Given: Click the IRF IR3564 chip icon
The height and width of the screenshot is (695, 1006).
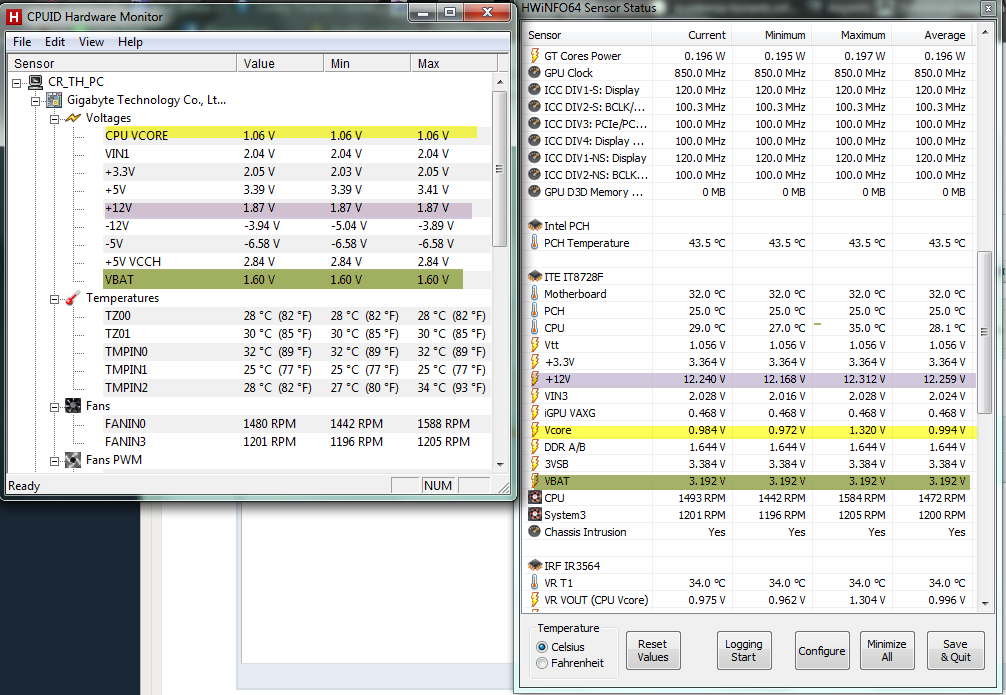Looking at the screenshot, I should (x=534, y=565).
